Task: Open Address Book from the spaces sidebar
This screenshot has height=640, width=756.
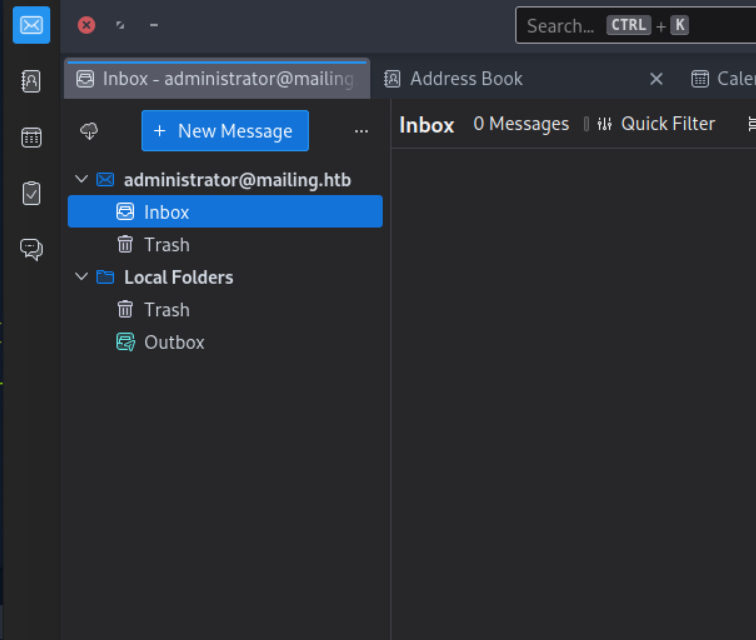Action: [31, 82]
